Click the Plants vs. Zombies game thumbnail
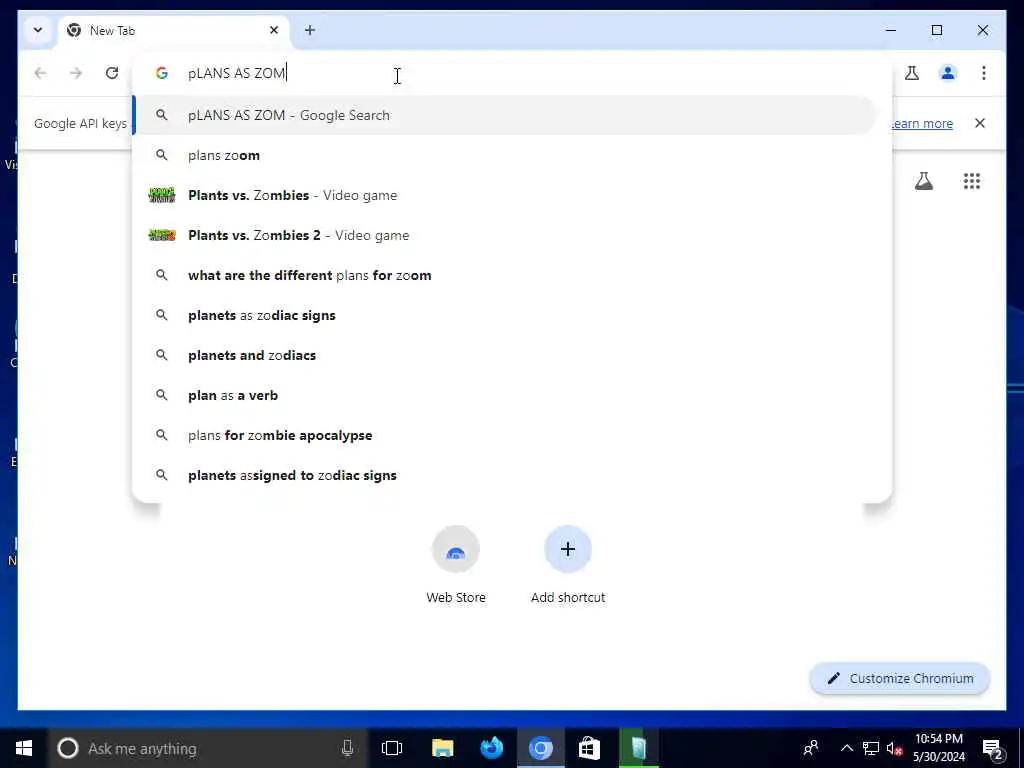The image size is (1024, 768). 162,195
